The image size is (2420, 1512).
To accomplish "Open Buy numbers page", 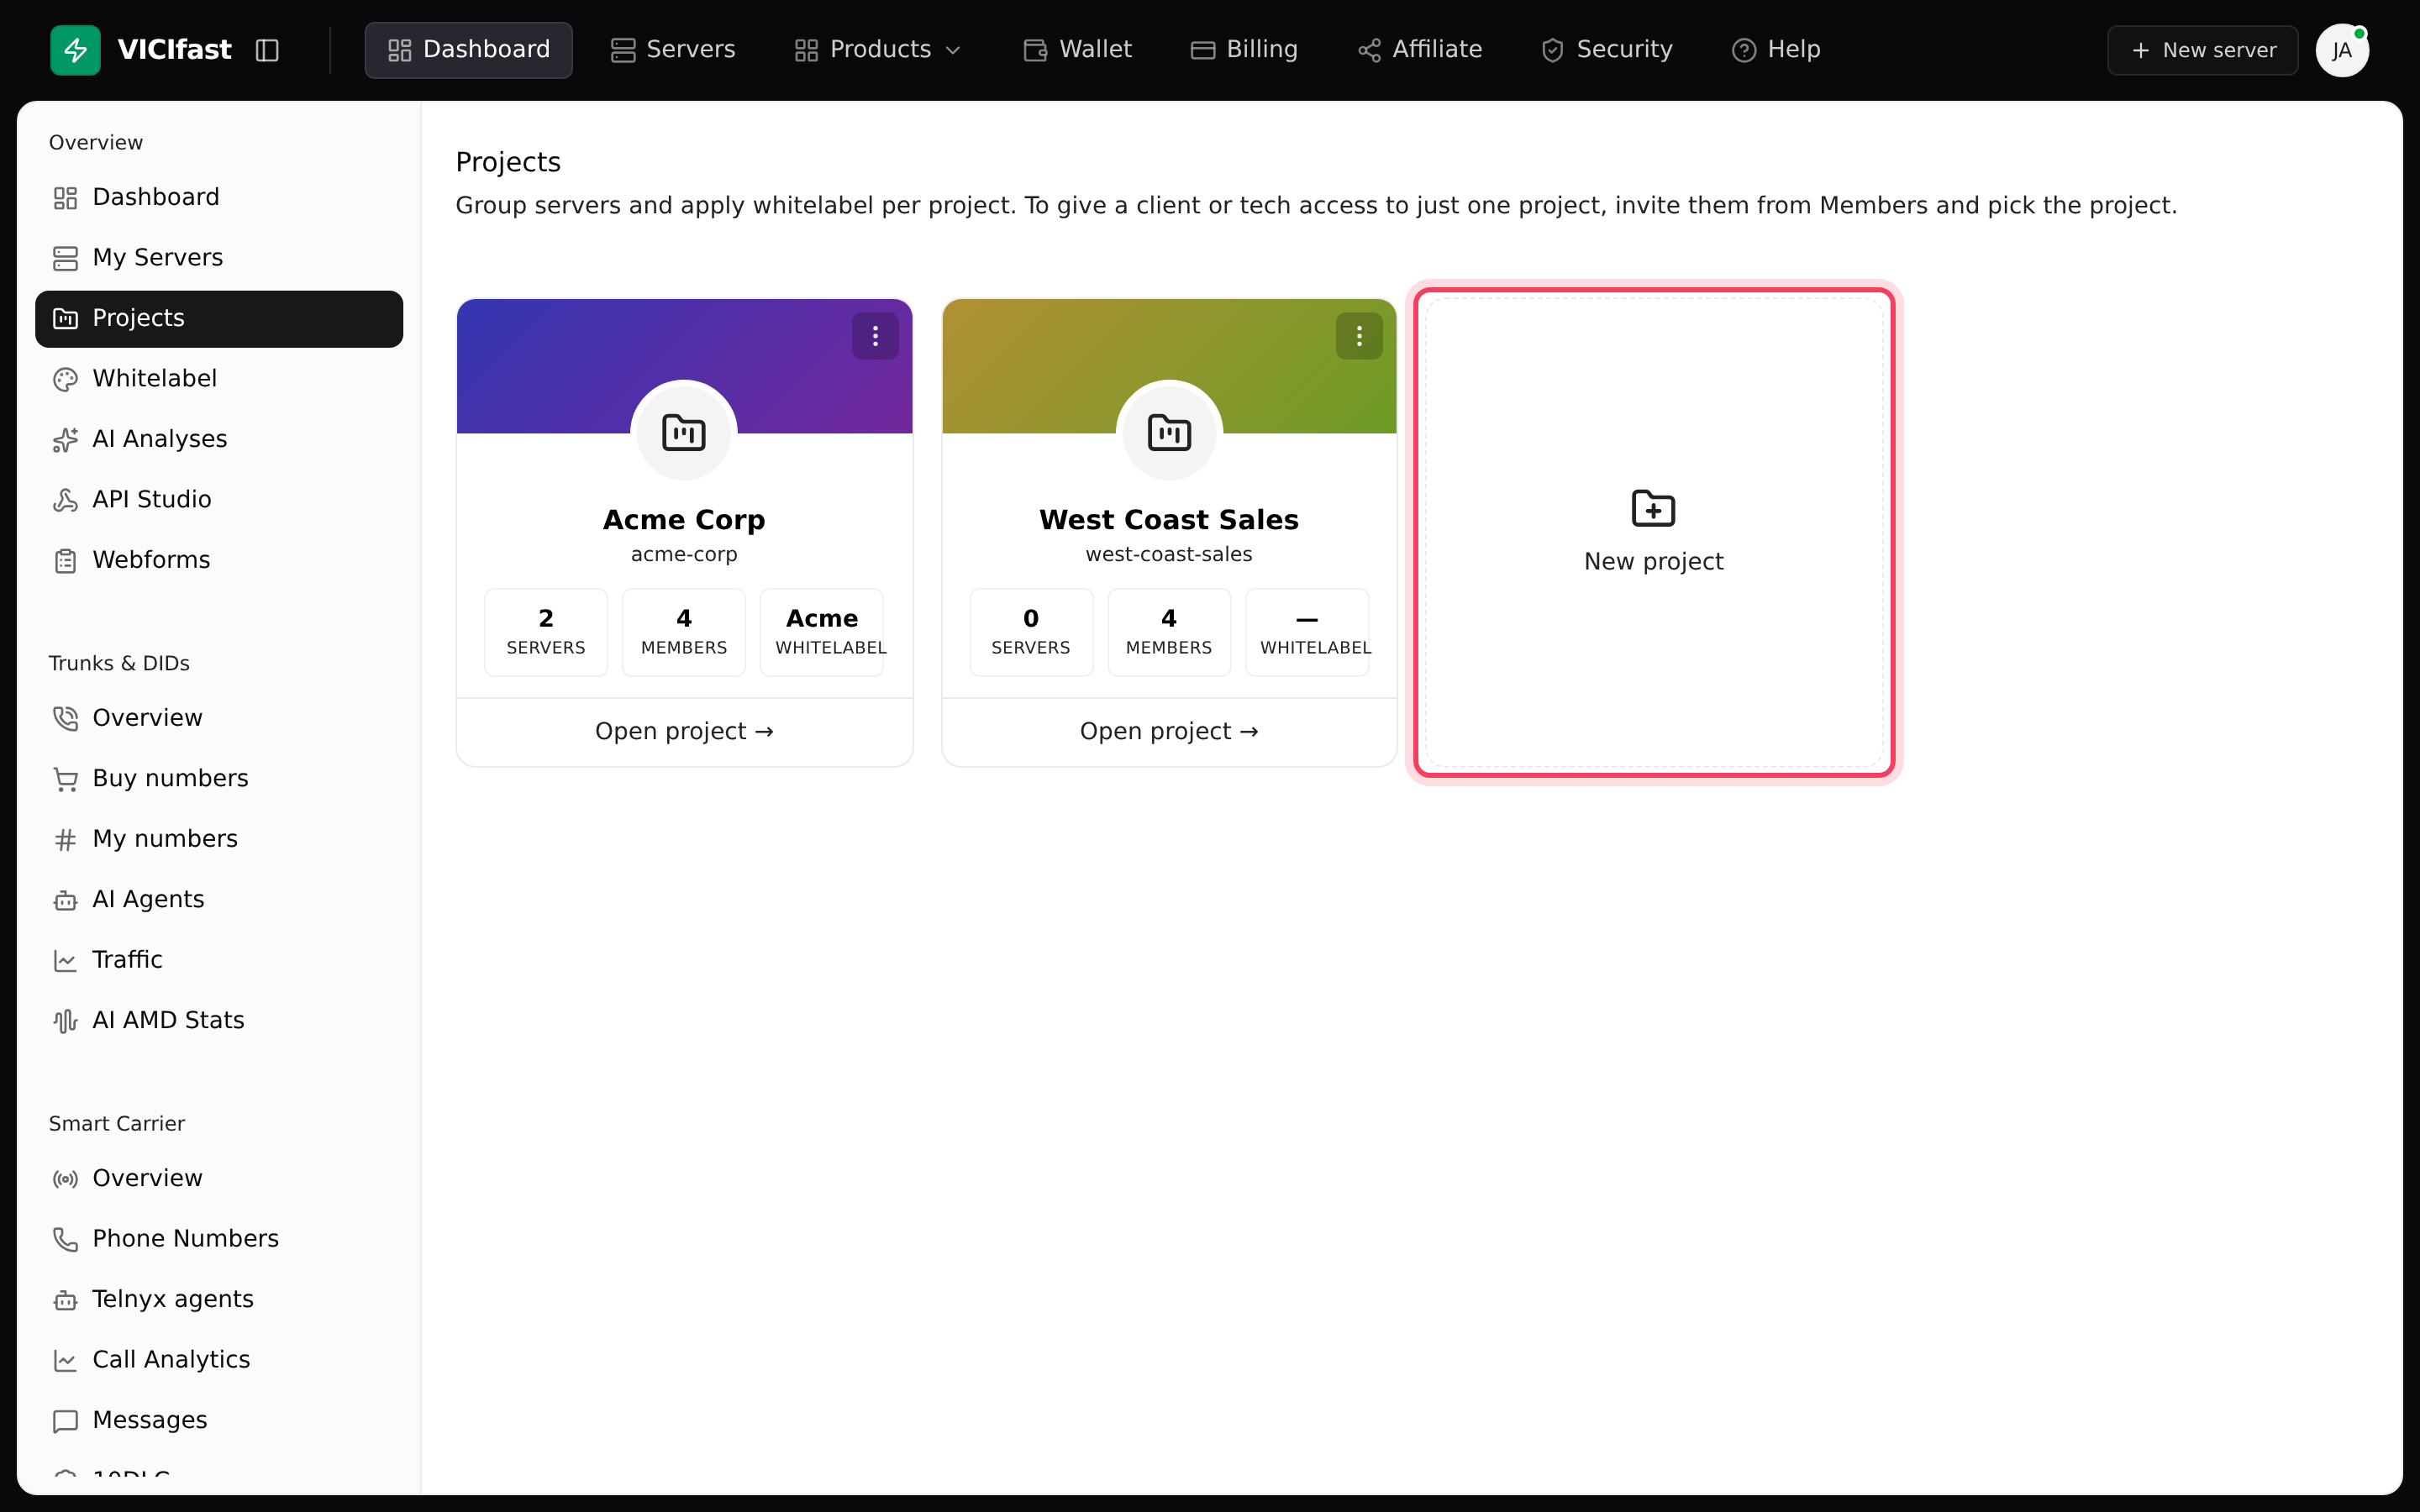I will pos(219,778).
